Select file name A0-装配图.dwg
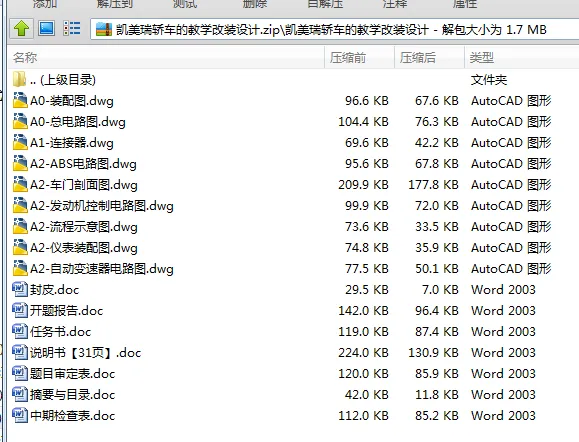579x442 pixels. tap(72, 101)
